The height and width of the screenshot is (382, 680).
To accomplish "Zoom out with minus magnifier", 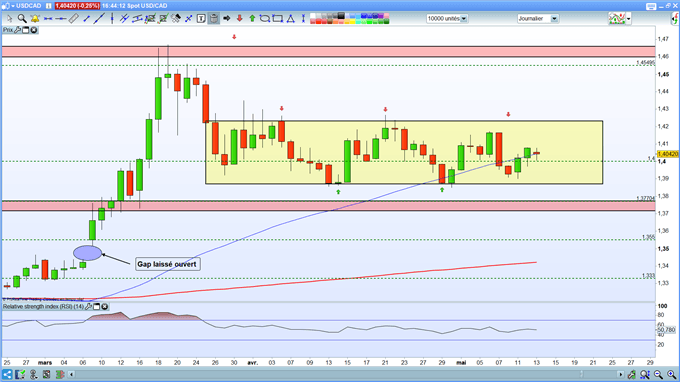I will point(658,374).
